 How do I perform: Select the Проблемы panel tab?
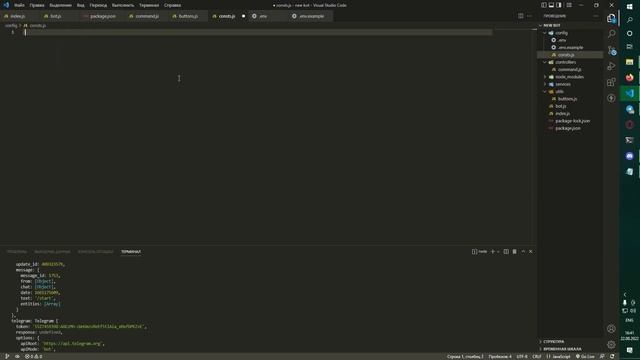point(16,251)
